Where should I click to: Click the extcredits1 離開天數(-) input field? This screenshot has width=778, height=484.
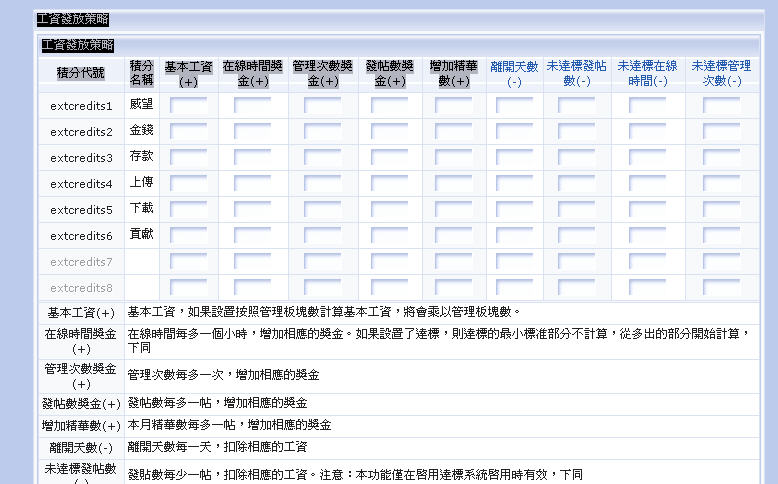click(x=515, y=105)
